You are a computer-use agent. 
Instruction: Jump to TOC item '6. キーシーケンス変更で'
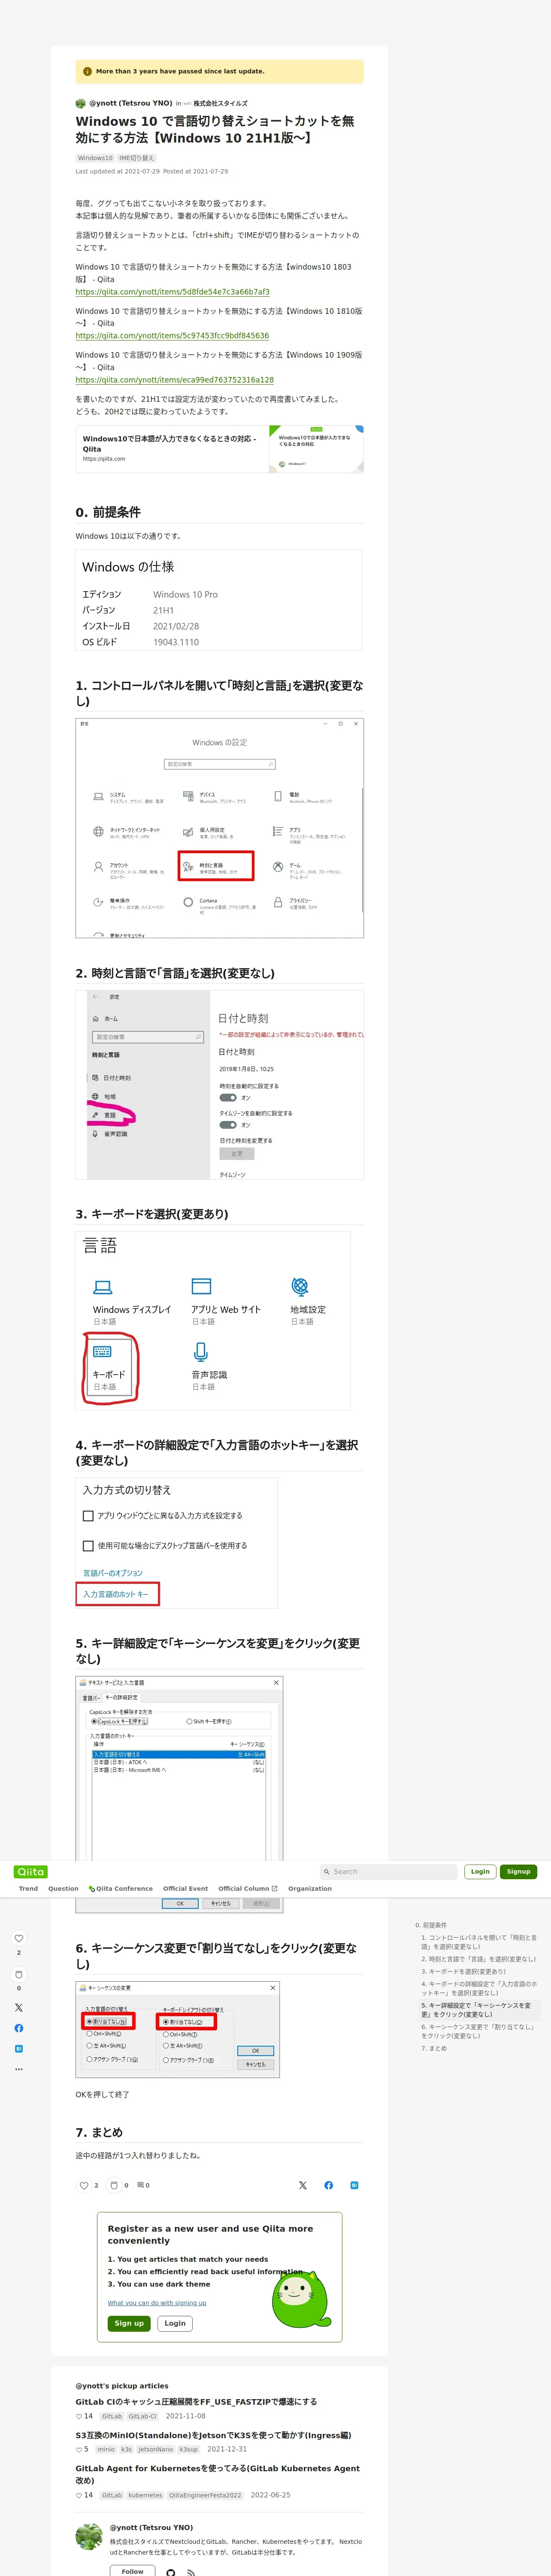pyautogui.click(x=479, y=2031)
